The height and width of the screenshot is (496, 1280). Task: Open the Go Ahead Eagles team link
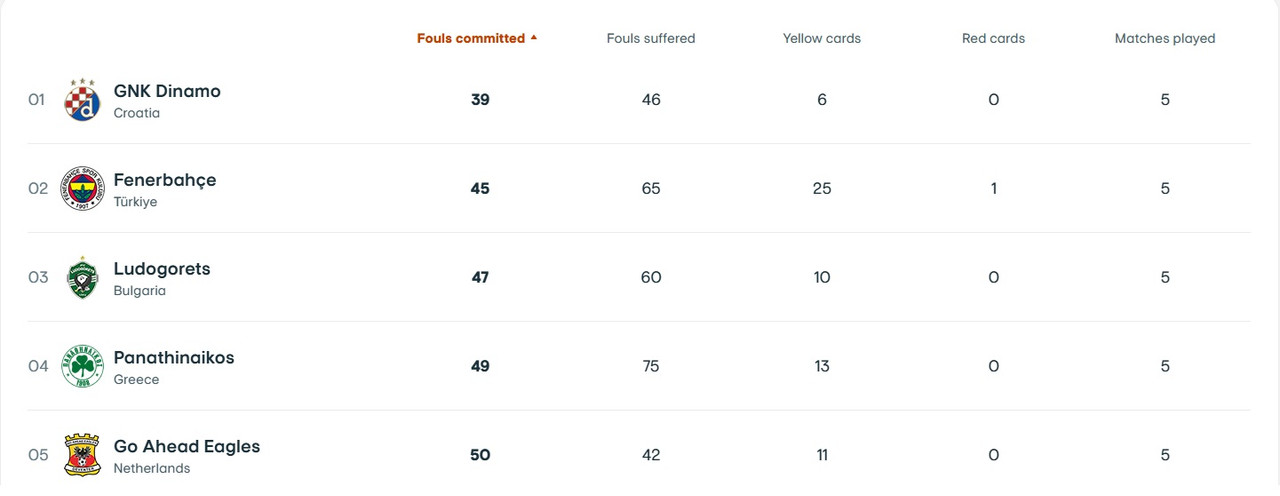pyautogui.click(x=187, y=446)
